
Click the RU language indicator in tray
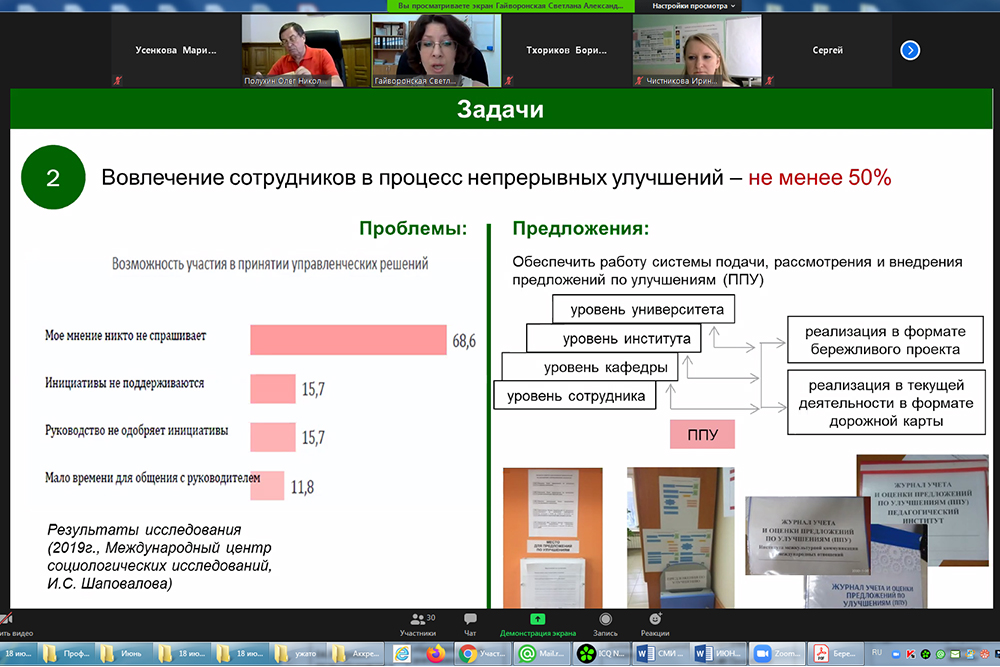click(x=877, y=651)
